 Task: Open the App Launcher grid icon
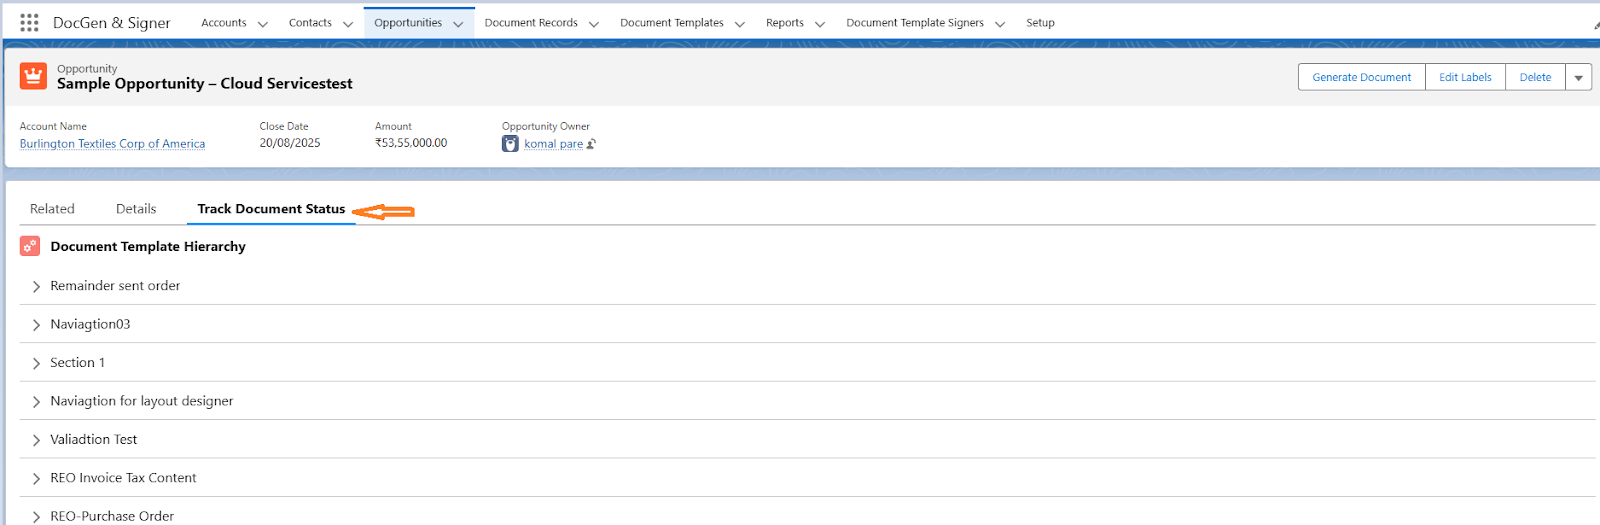[29, 22]
